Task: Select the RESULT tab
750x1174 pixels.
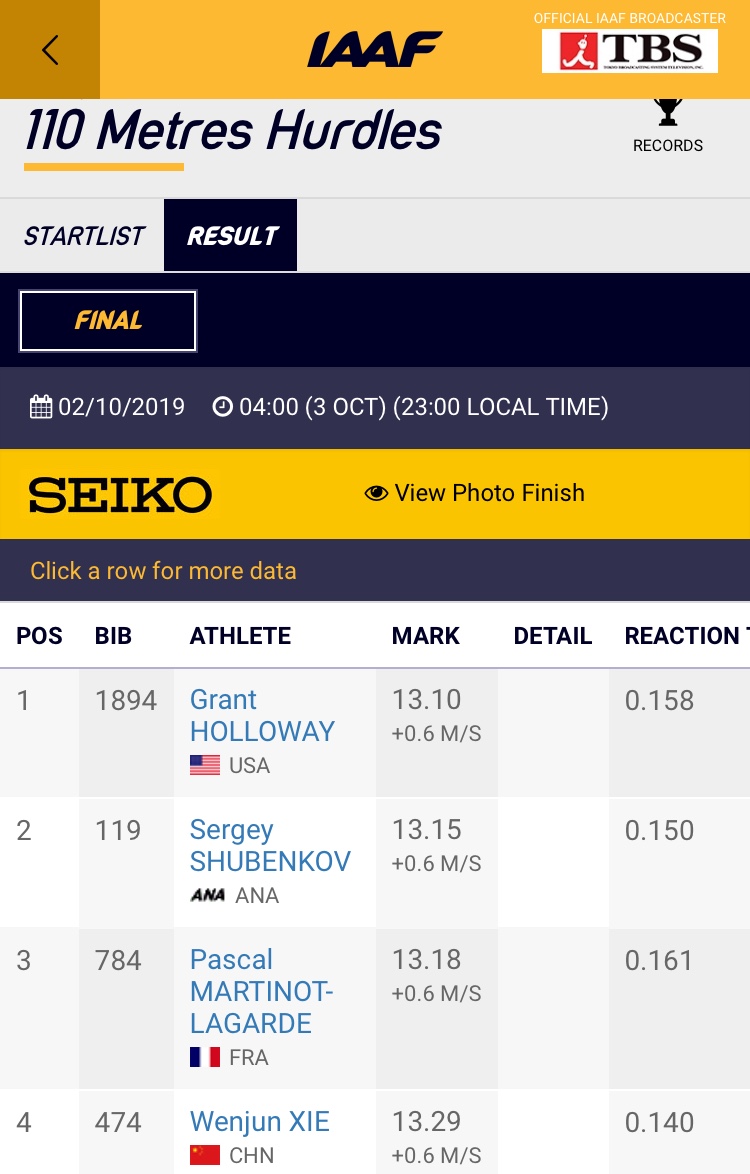Action: [231, 235]
